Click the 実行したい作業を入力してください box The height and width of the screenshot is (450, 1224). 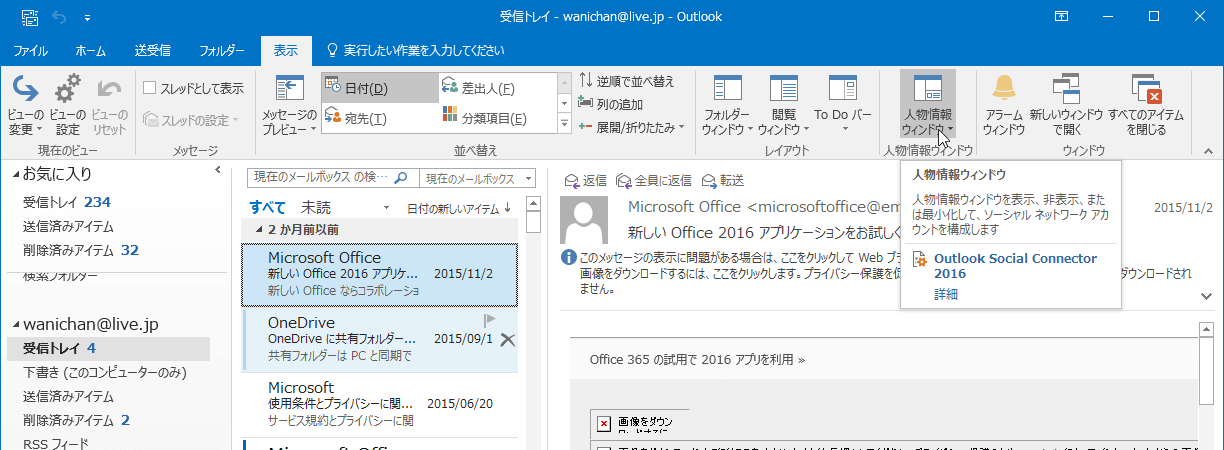[x=416, y=50]
